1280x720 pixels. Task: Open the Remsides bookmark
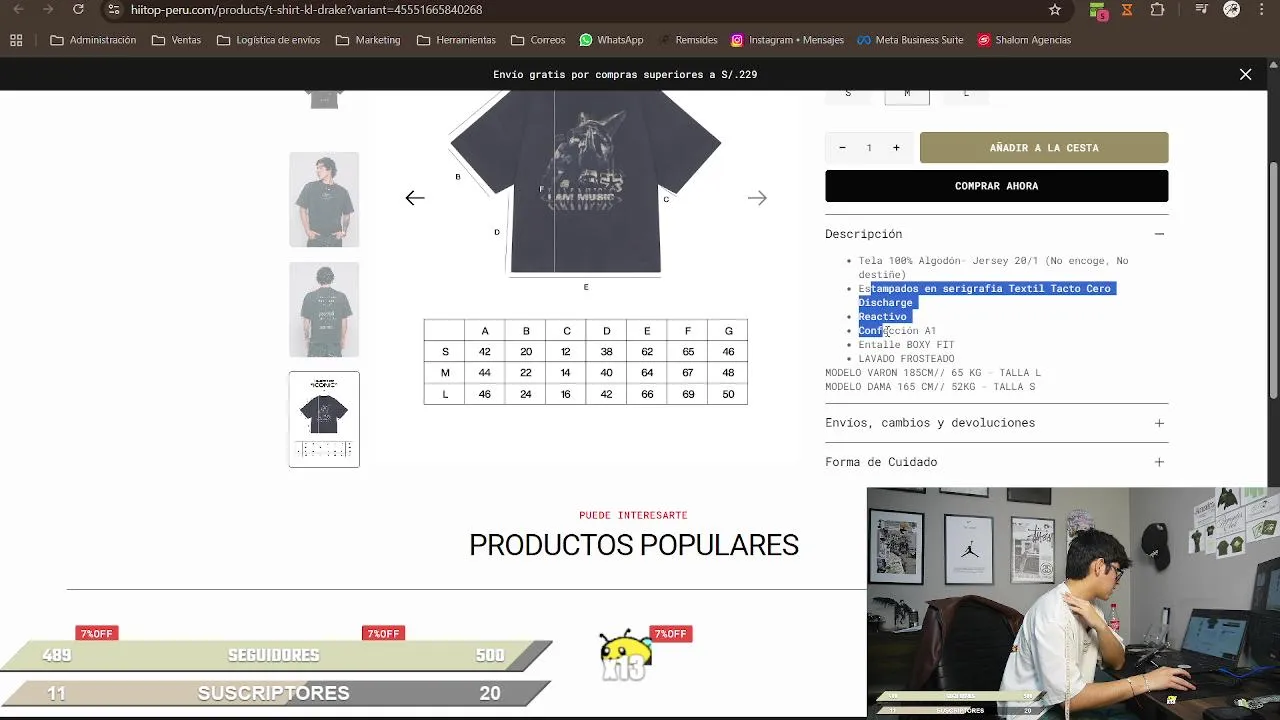click(688, 40)
